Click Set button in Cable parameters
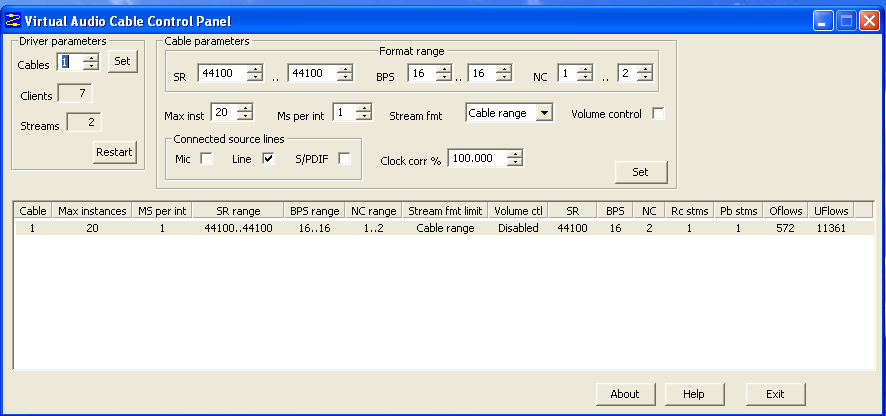The height and width of the screenshot is (416, 886). pos(641,172)
